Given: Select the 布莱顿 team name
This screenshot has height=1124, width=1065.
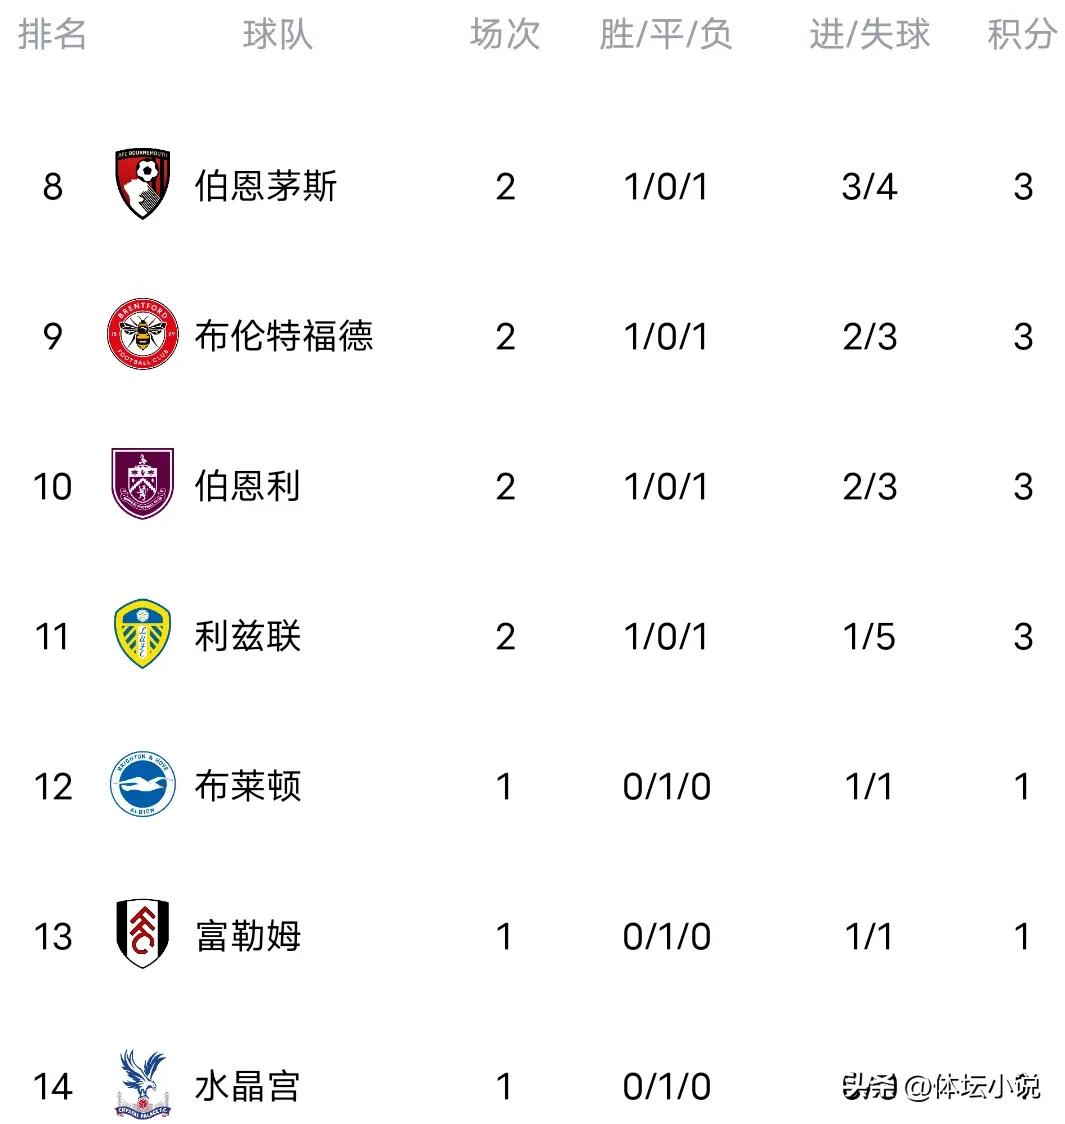Looking at the screenshot, I should [247, 786].
